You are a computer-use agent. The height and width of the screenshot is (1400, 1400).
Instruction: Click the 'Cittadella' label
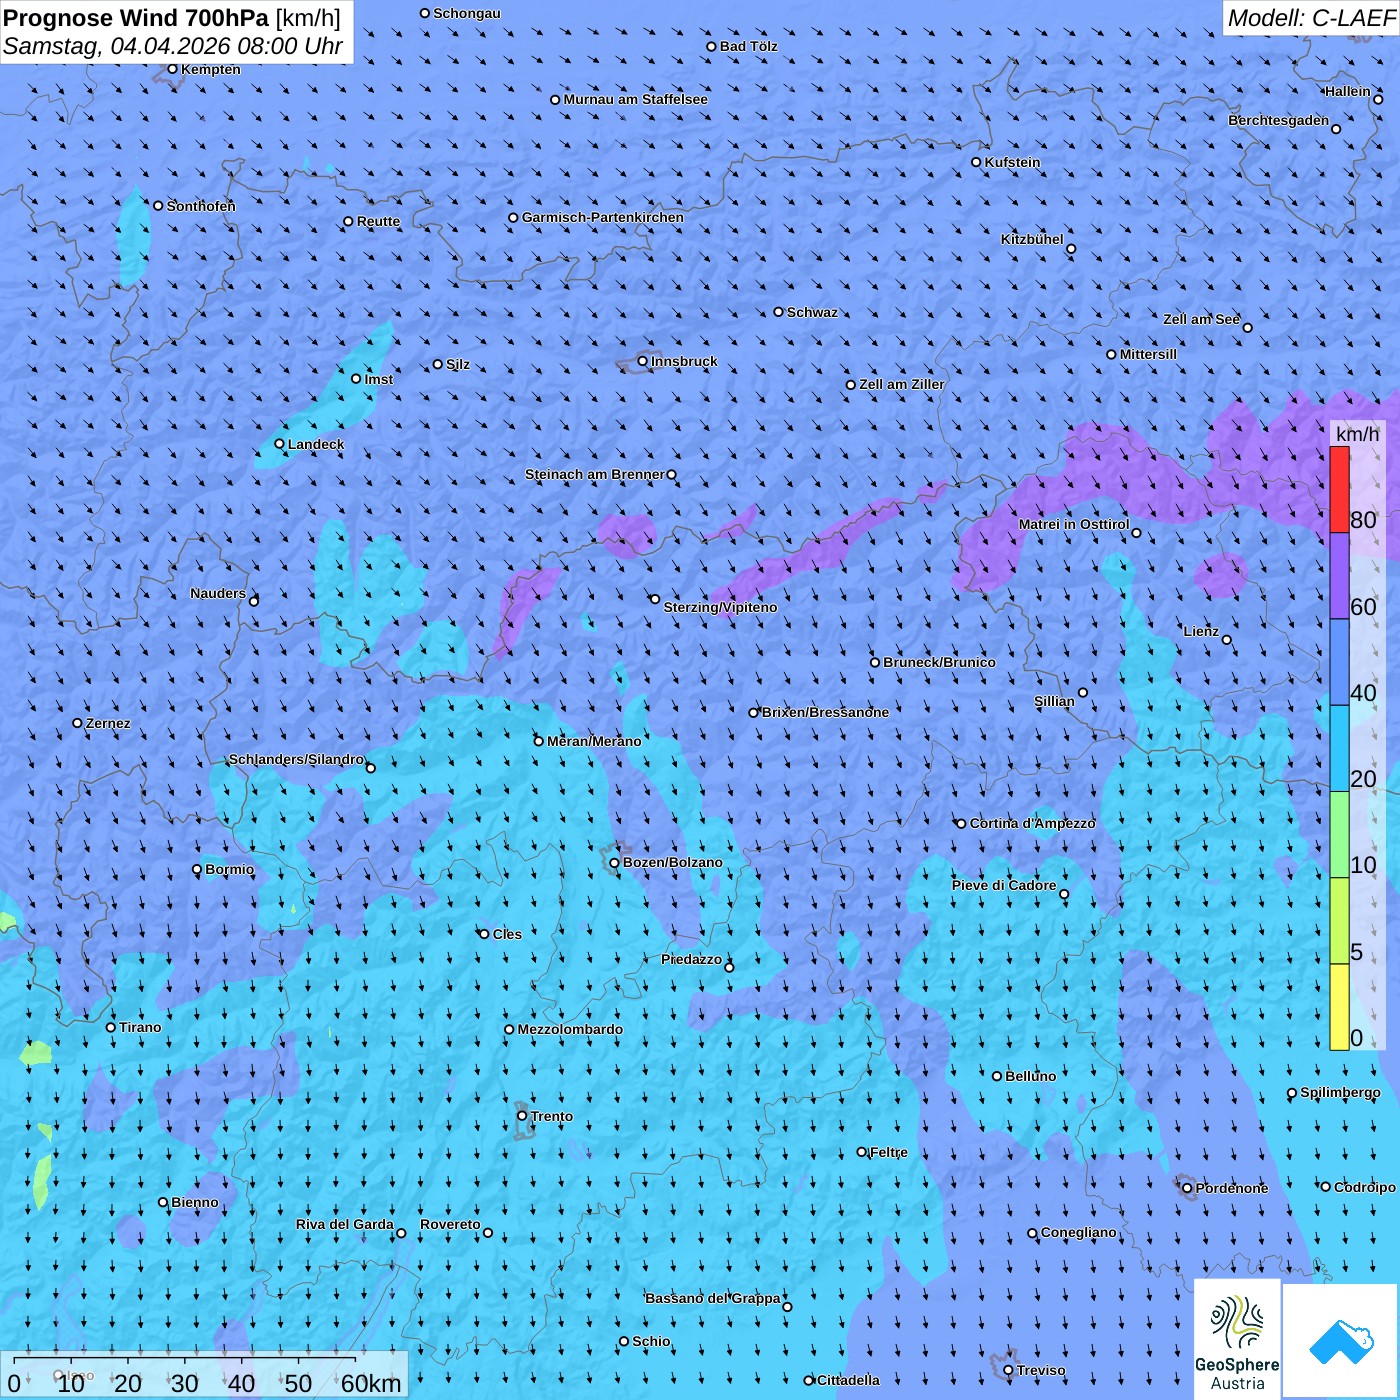[x=849, y=1380]
